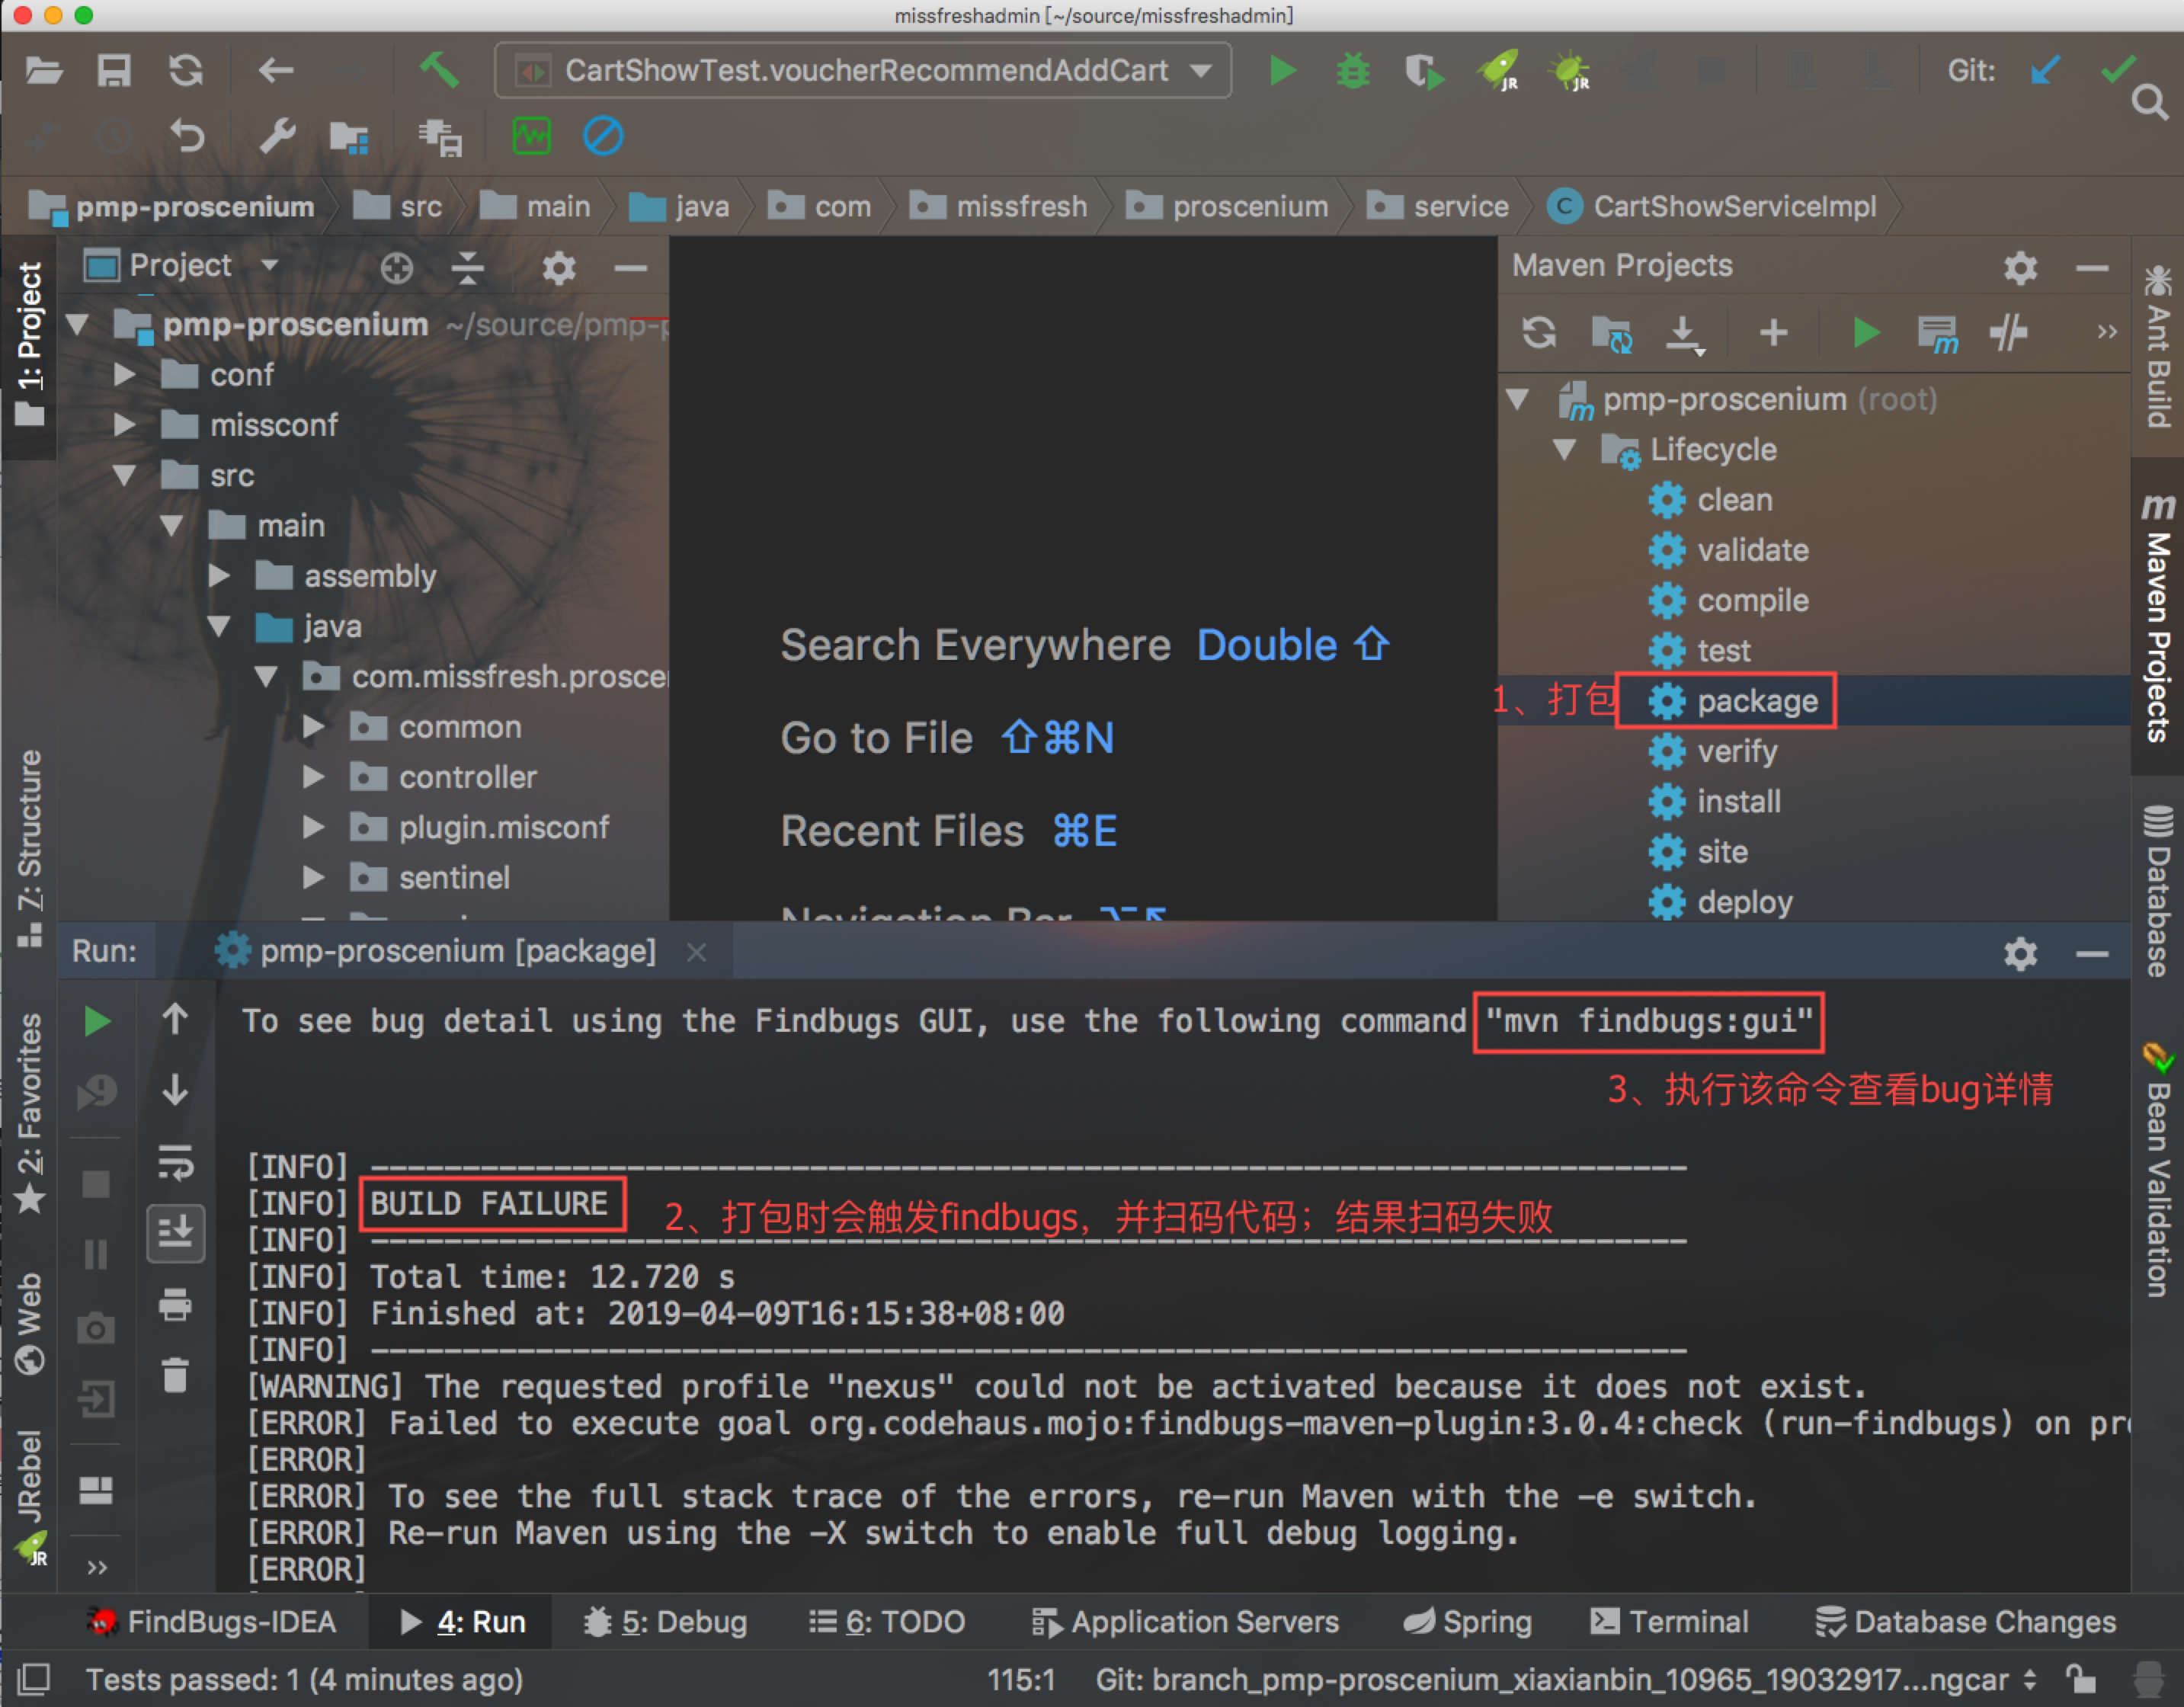Image resolution: width=2184 pixels, height=1707 pixels.
Task: Expand the conf folder
Action: click(x=125, y=375)
